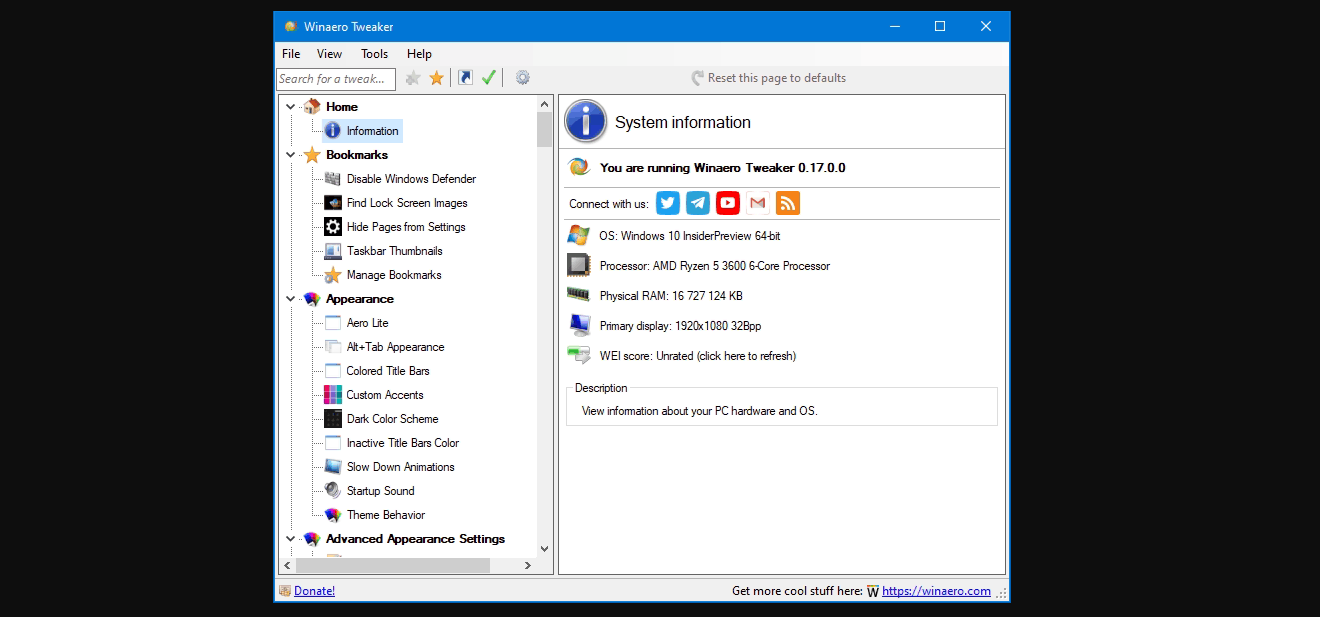Open settings via toolbar gear icon
The width and height of the screenshot is (1320, 617).
click(x=522, y=78)
